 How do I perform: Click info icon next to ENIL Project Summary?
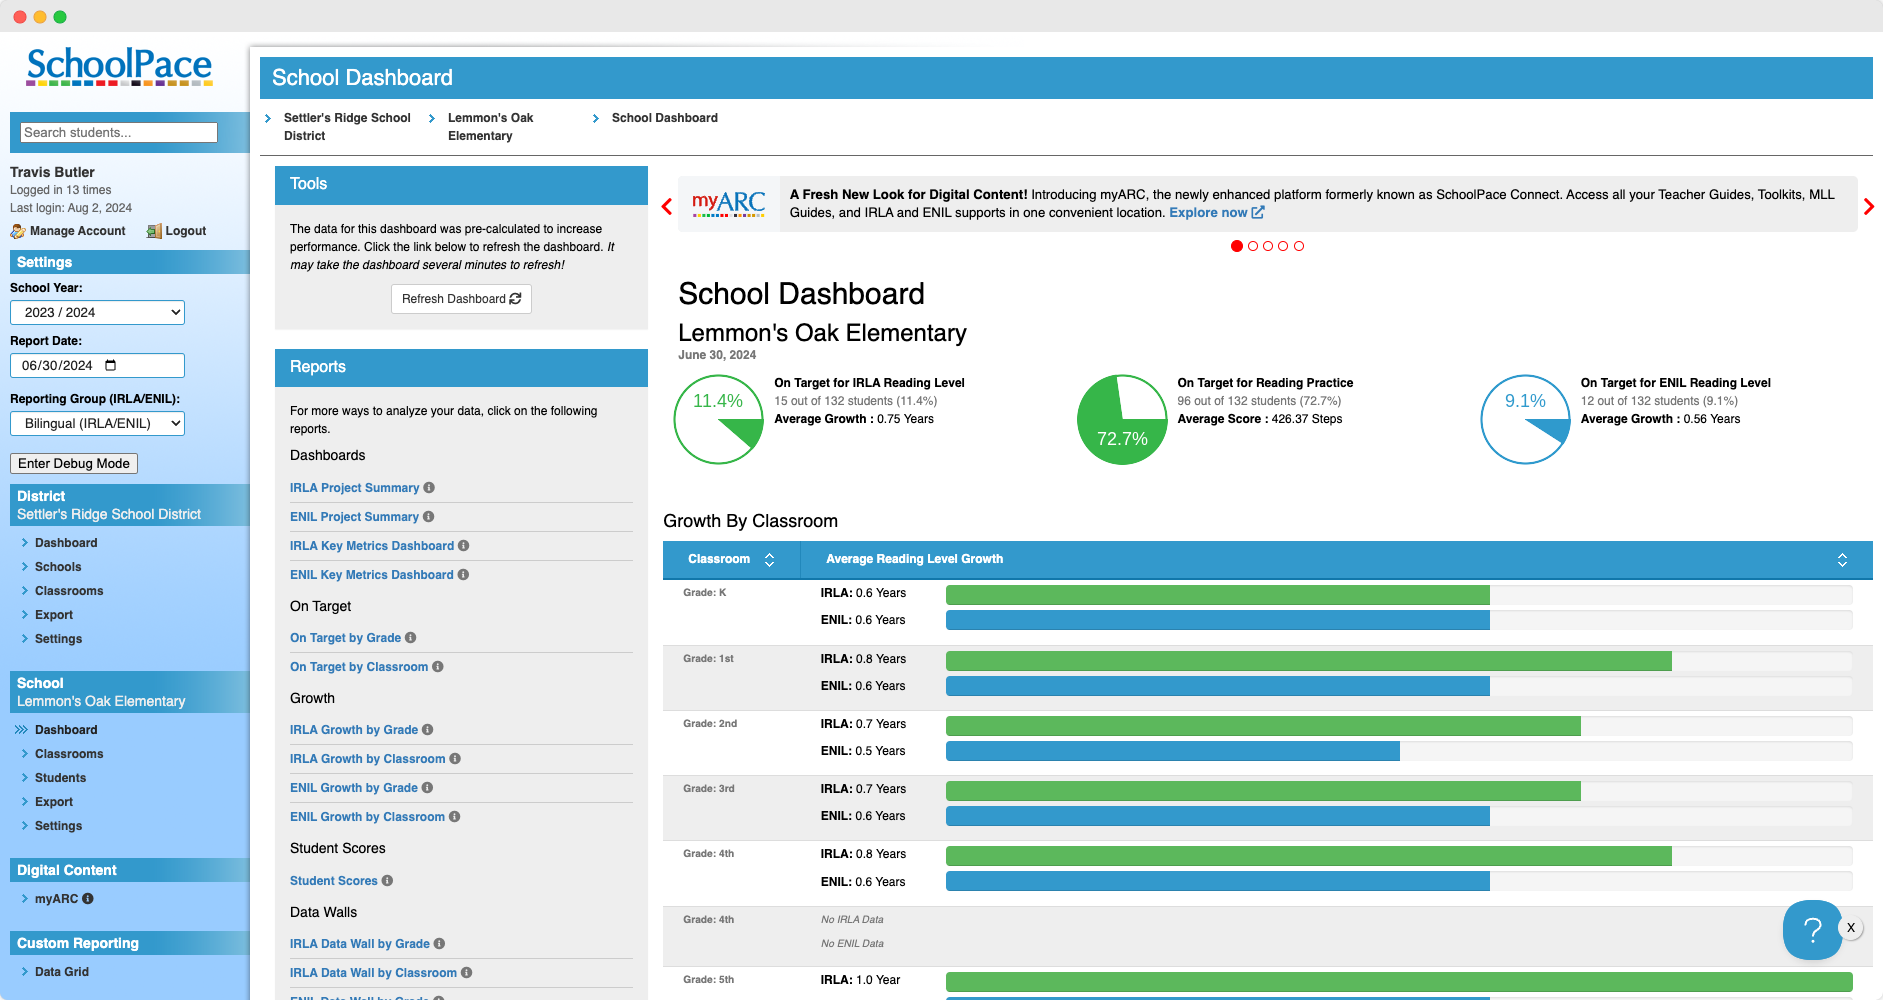click(428, 517)
